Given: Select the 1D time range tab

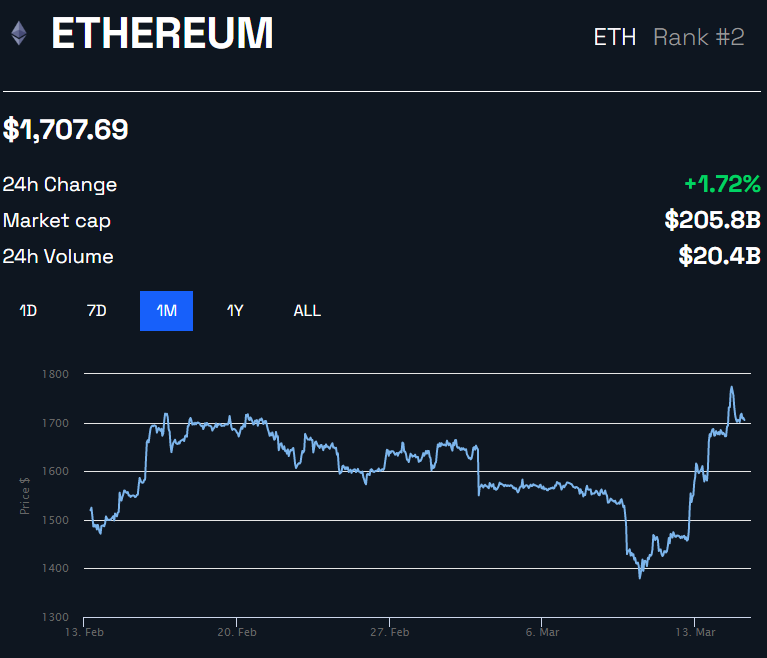Looking at the screenshot, I should coord(28,311).
